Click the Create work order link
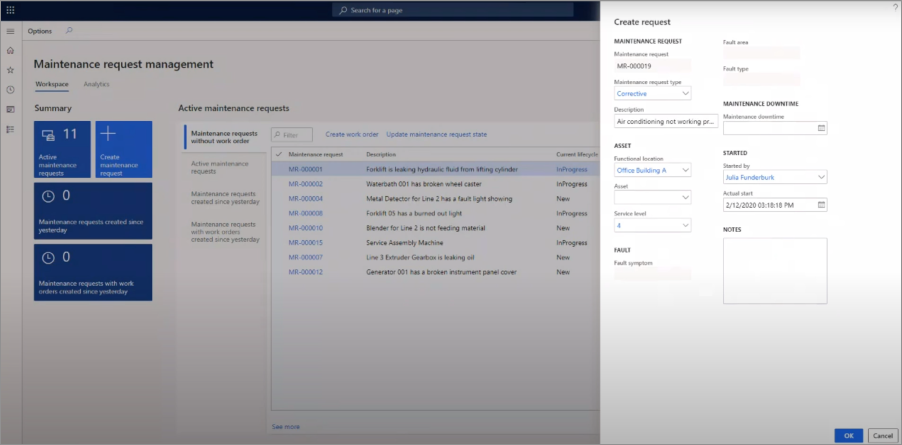Screen dimensions: 902x445 point(352,135)
